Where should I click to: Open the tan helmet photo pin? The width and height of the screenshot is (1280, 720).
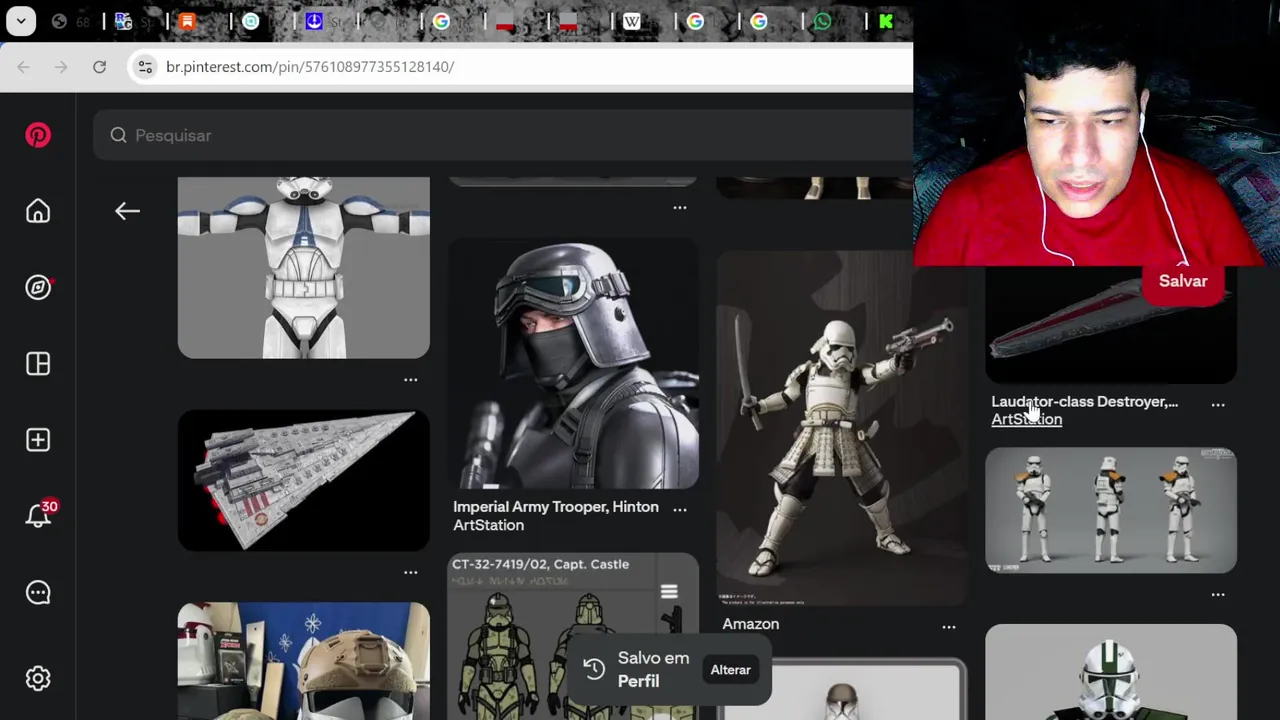click(304, 661)
